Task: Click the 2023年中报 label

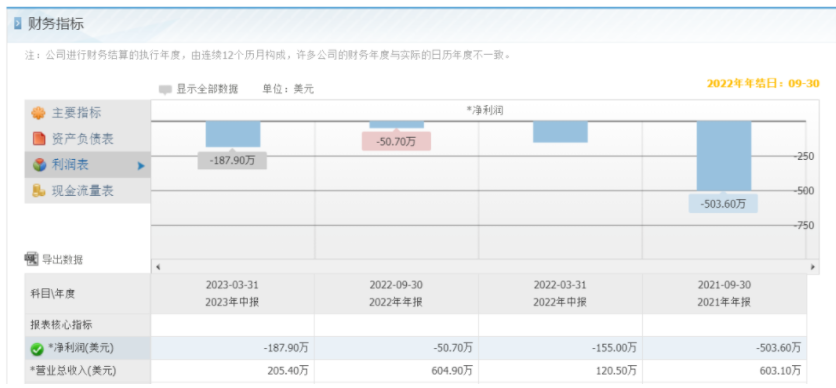Action: (232, 302)
